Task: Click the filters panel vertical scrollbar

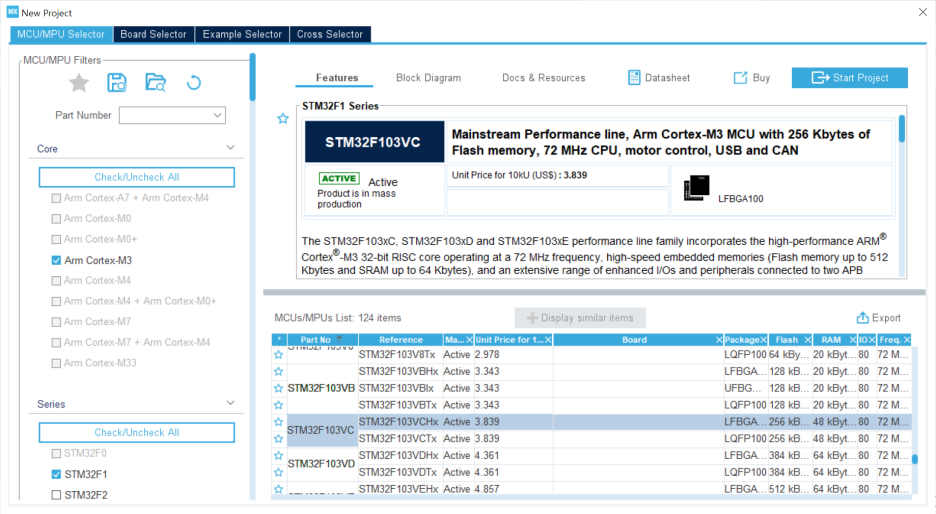Action: pyautogui.click(x=253, y=78)
